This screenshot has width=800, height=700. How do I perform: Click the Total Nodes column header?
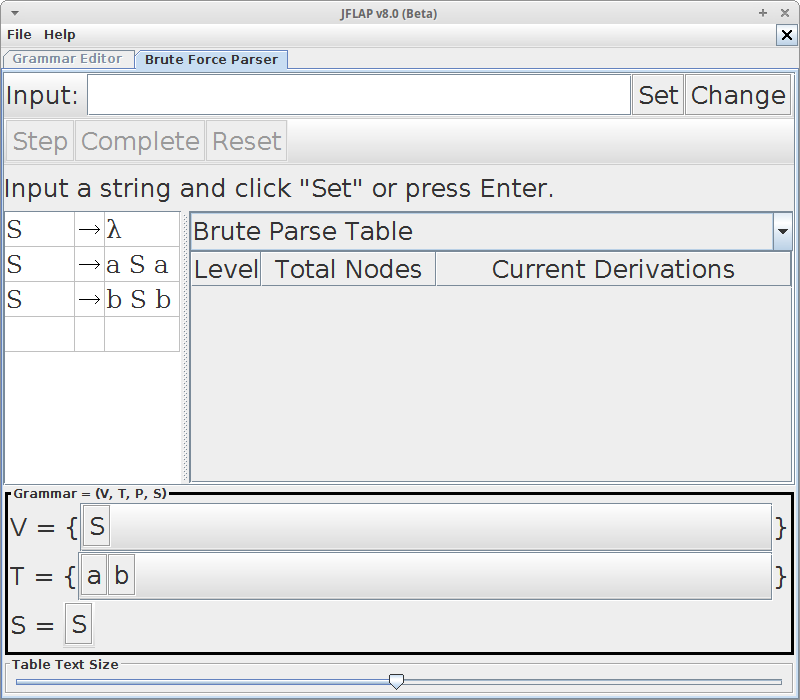(x=348, y=269)
